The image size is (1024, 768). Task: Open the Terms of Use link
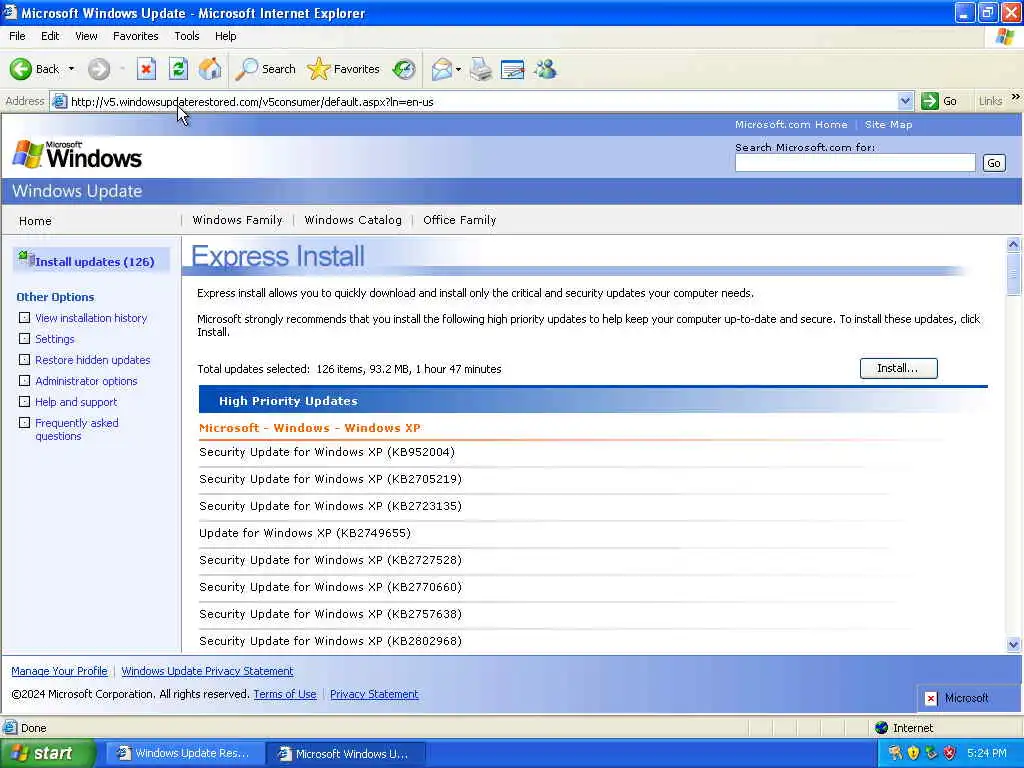[285, 694]
